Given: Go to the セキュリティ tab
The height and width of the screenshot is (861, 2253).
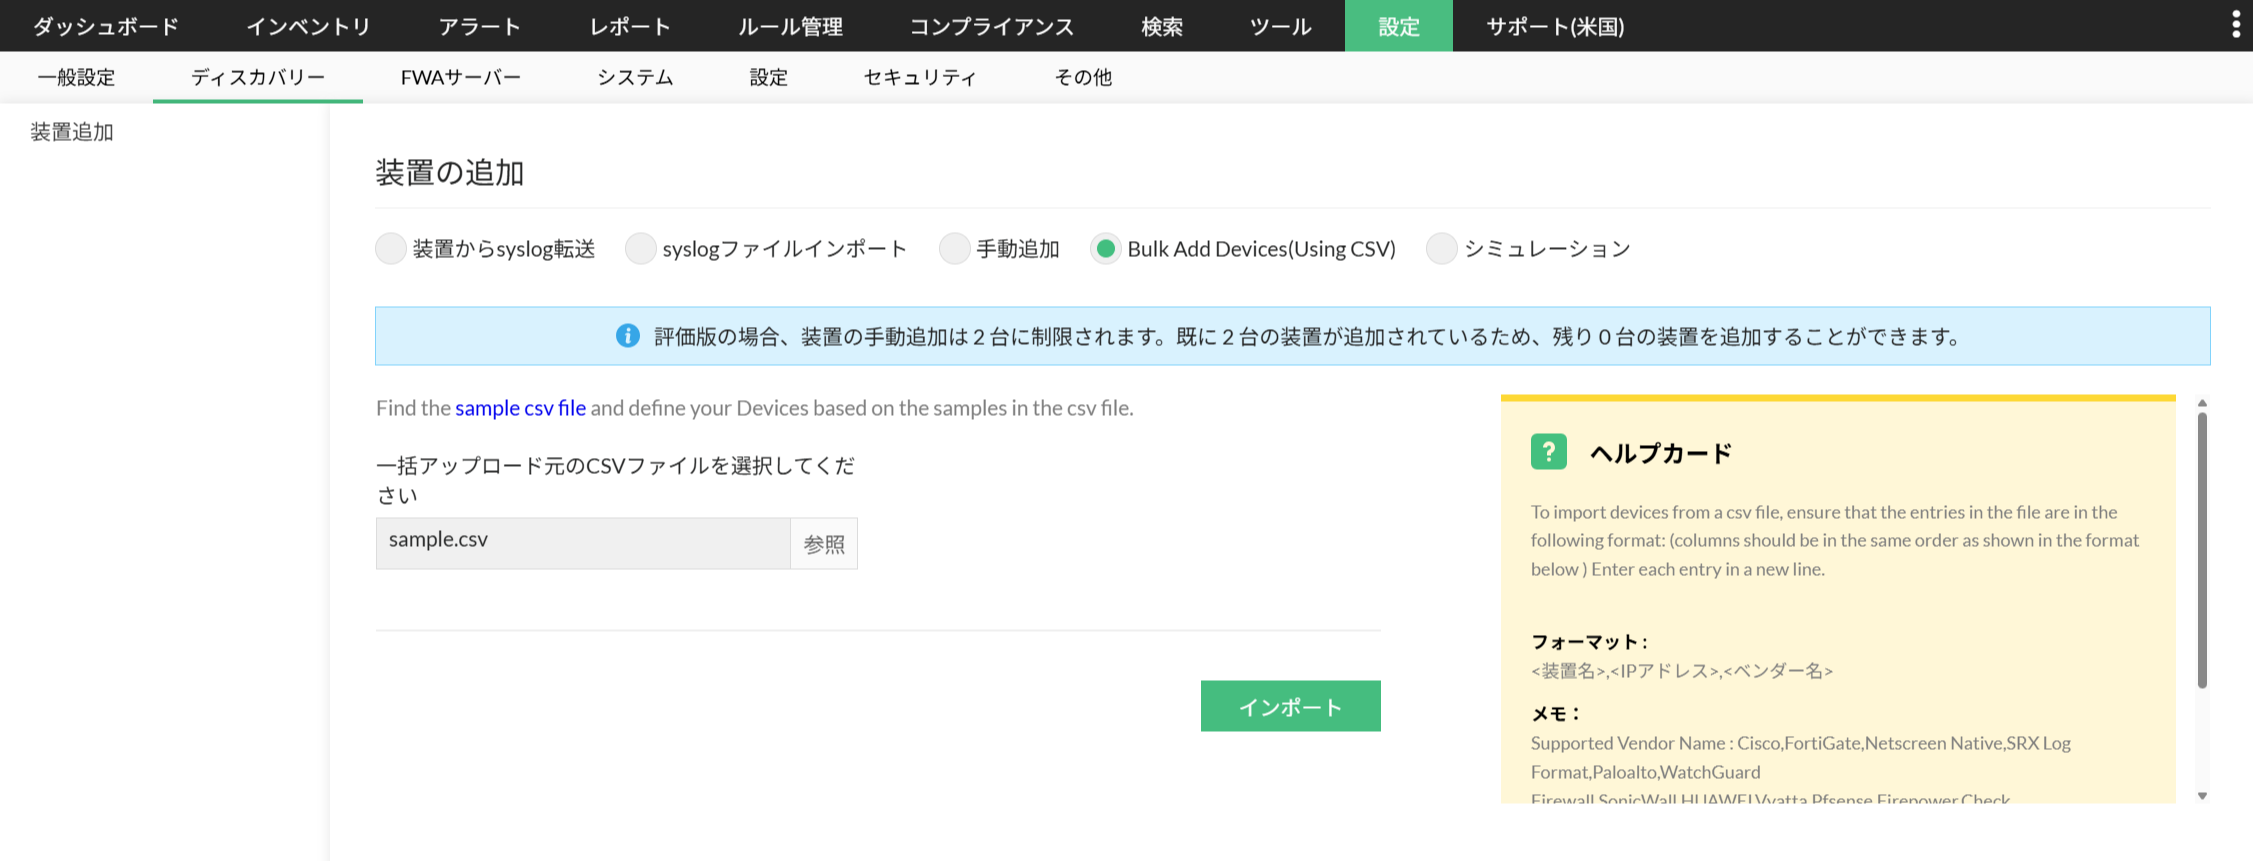Looking at the screenshot, I should [x=920, y=77].
